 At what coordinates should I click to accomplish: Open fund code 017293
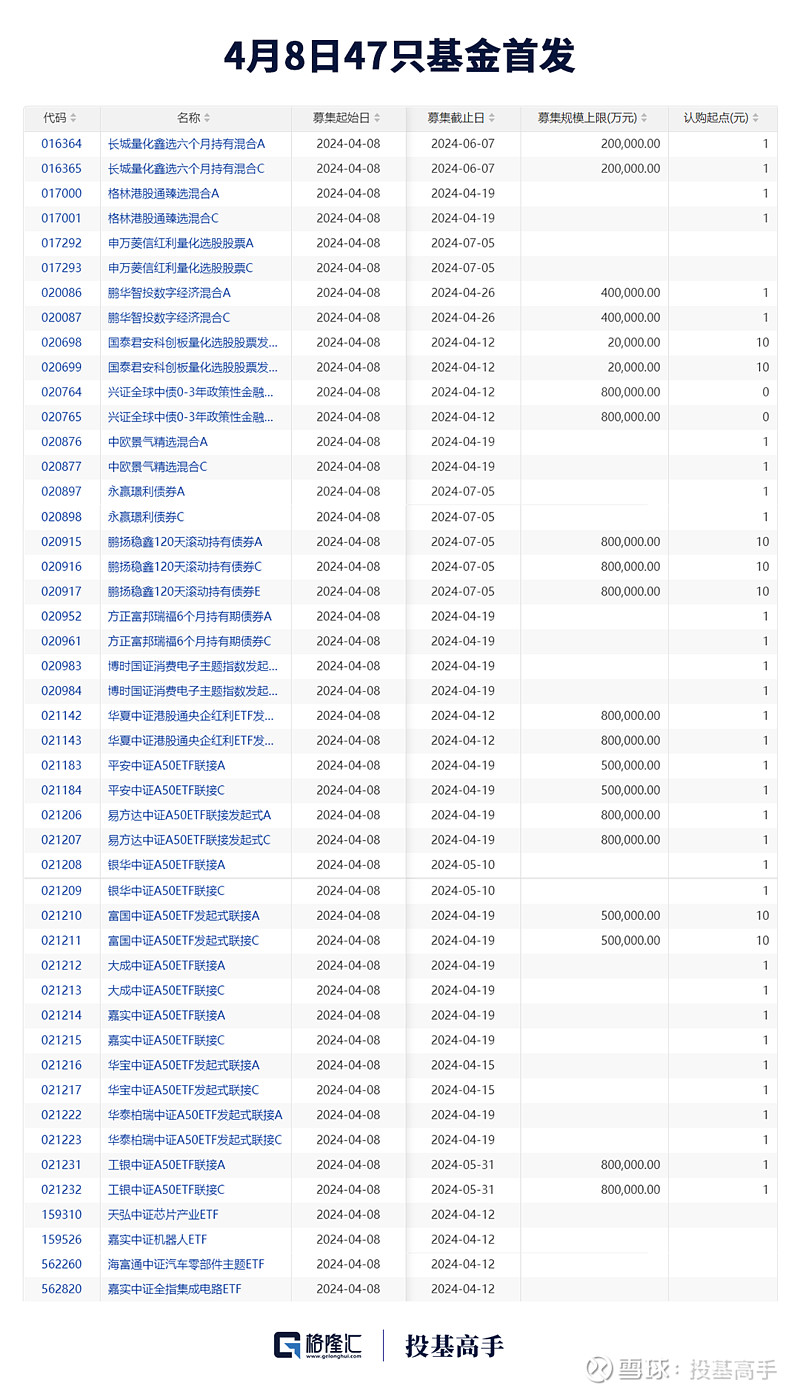[62, 268]
